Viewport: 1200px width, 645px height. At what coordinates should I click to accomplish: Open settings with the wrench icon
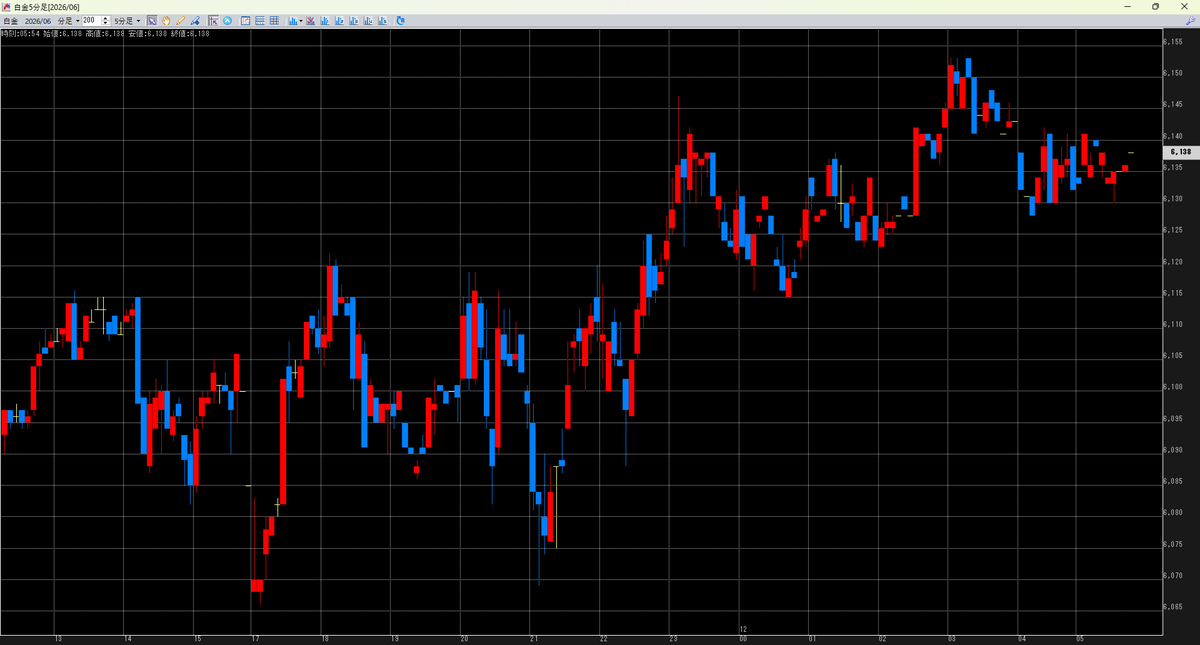pyautogui.click(x=1190, y=20)
